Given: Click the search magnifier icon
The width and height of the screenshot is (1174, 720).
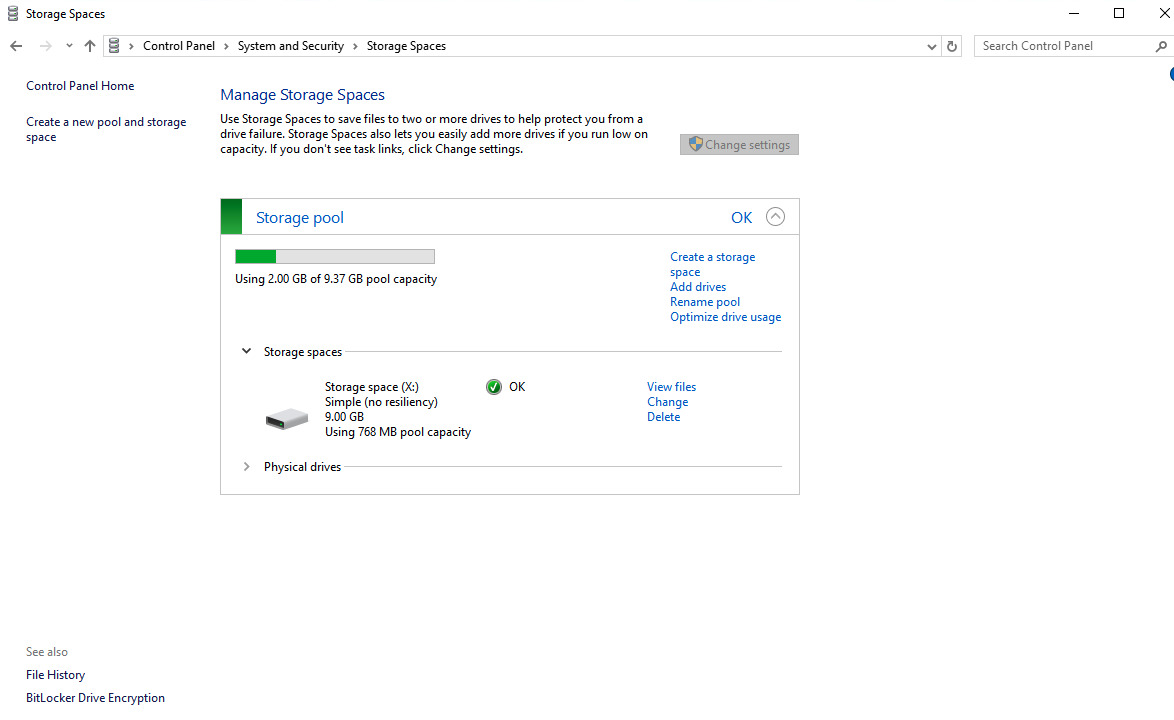Looking at the screenshot, I should tap(1161, 46).
